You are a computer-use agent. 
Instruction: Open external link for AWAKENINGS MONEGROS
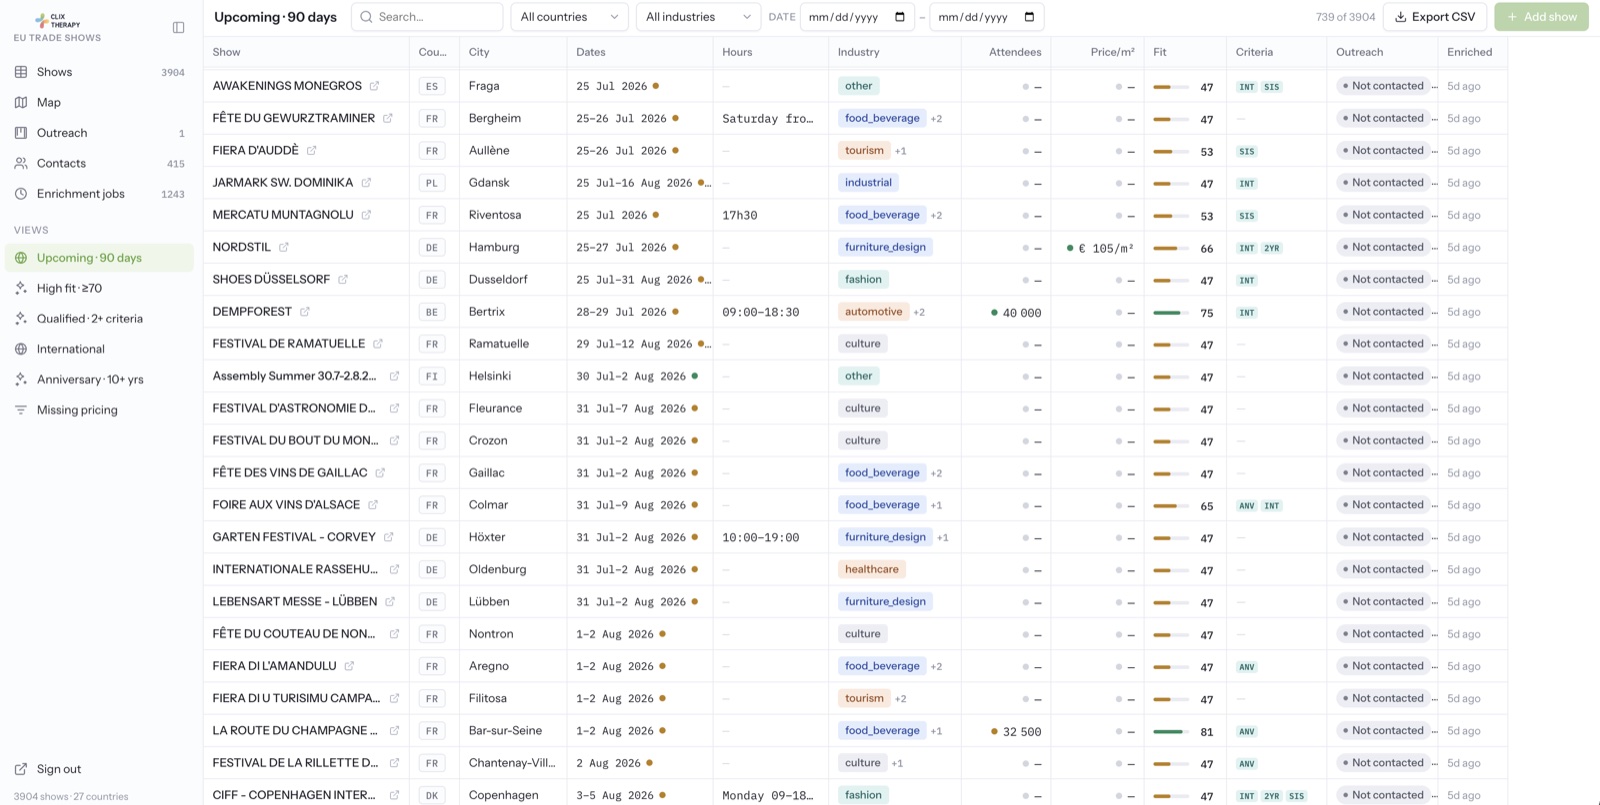(374, 86)
